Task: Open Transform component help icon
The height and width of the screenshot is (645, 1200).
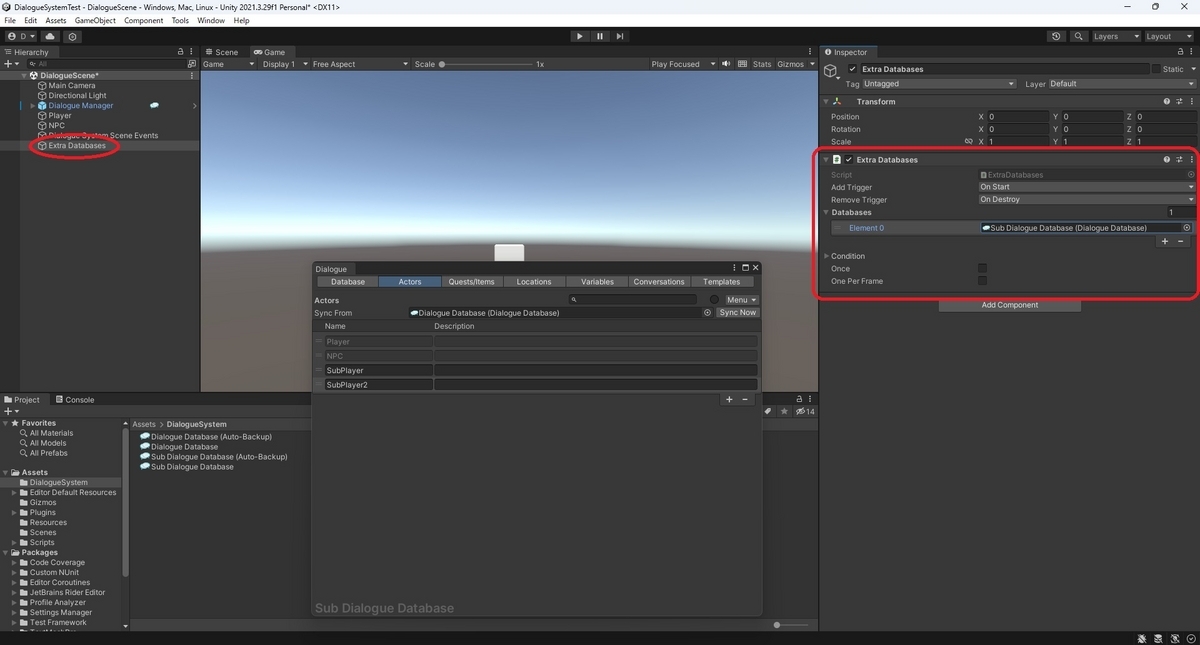Action: (x=1167, y=101)
